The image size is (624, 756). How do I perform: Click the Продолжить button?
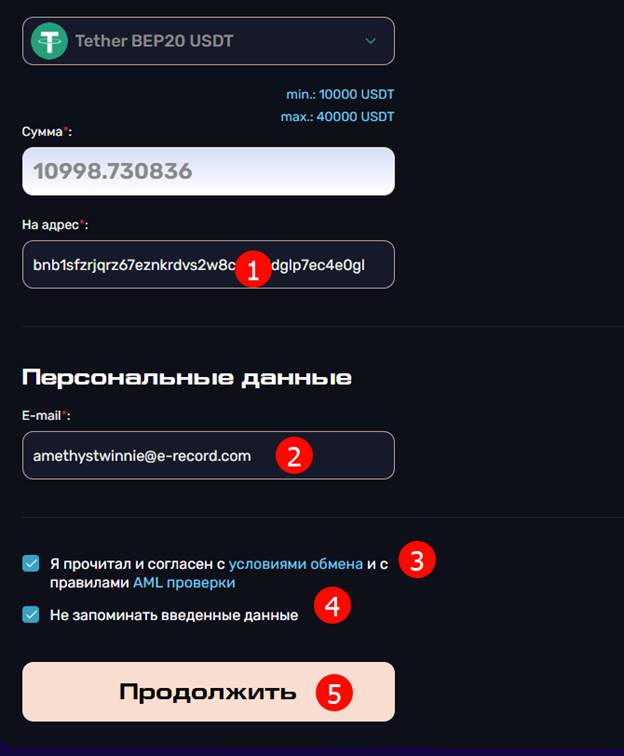208,692
